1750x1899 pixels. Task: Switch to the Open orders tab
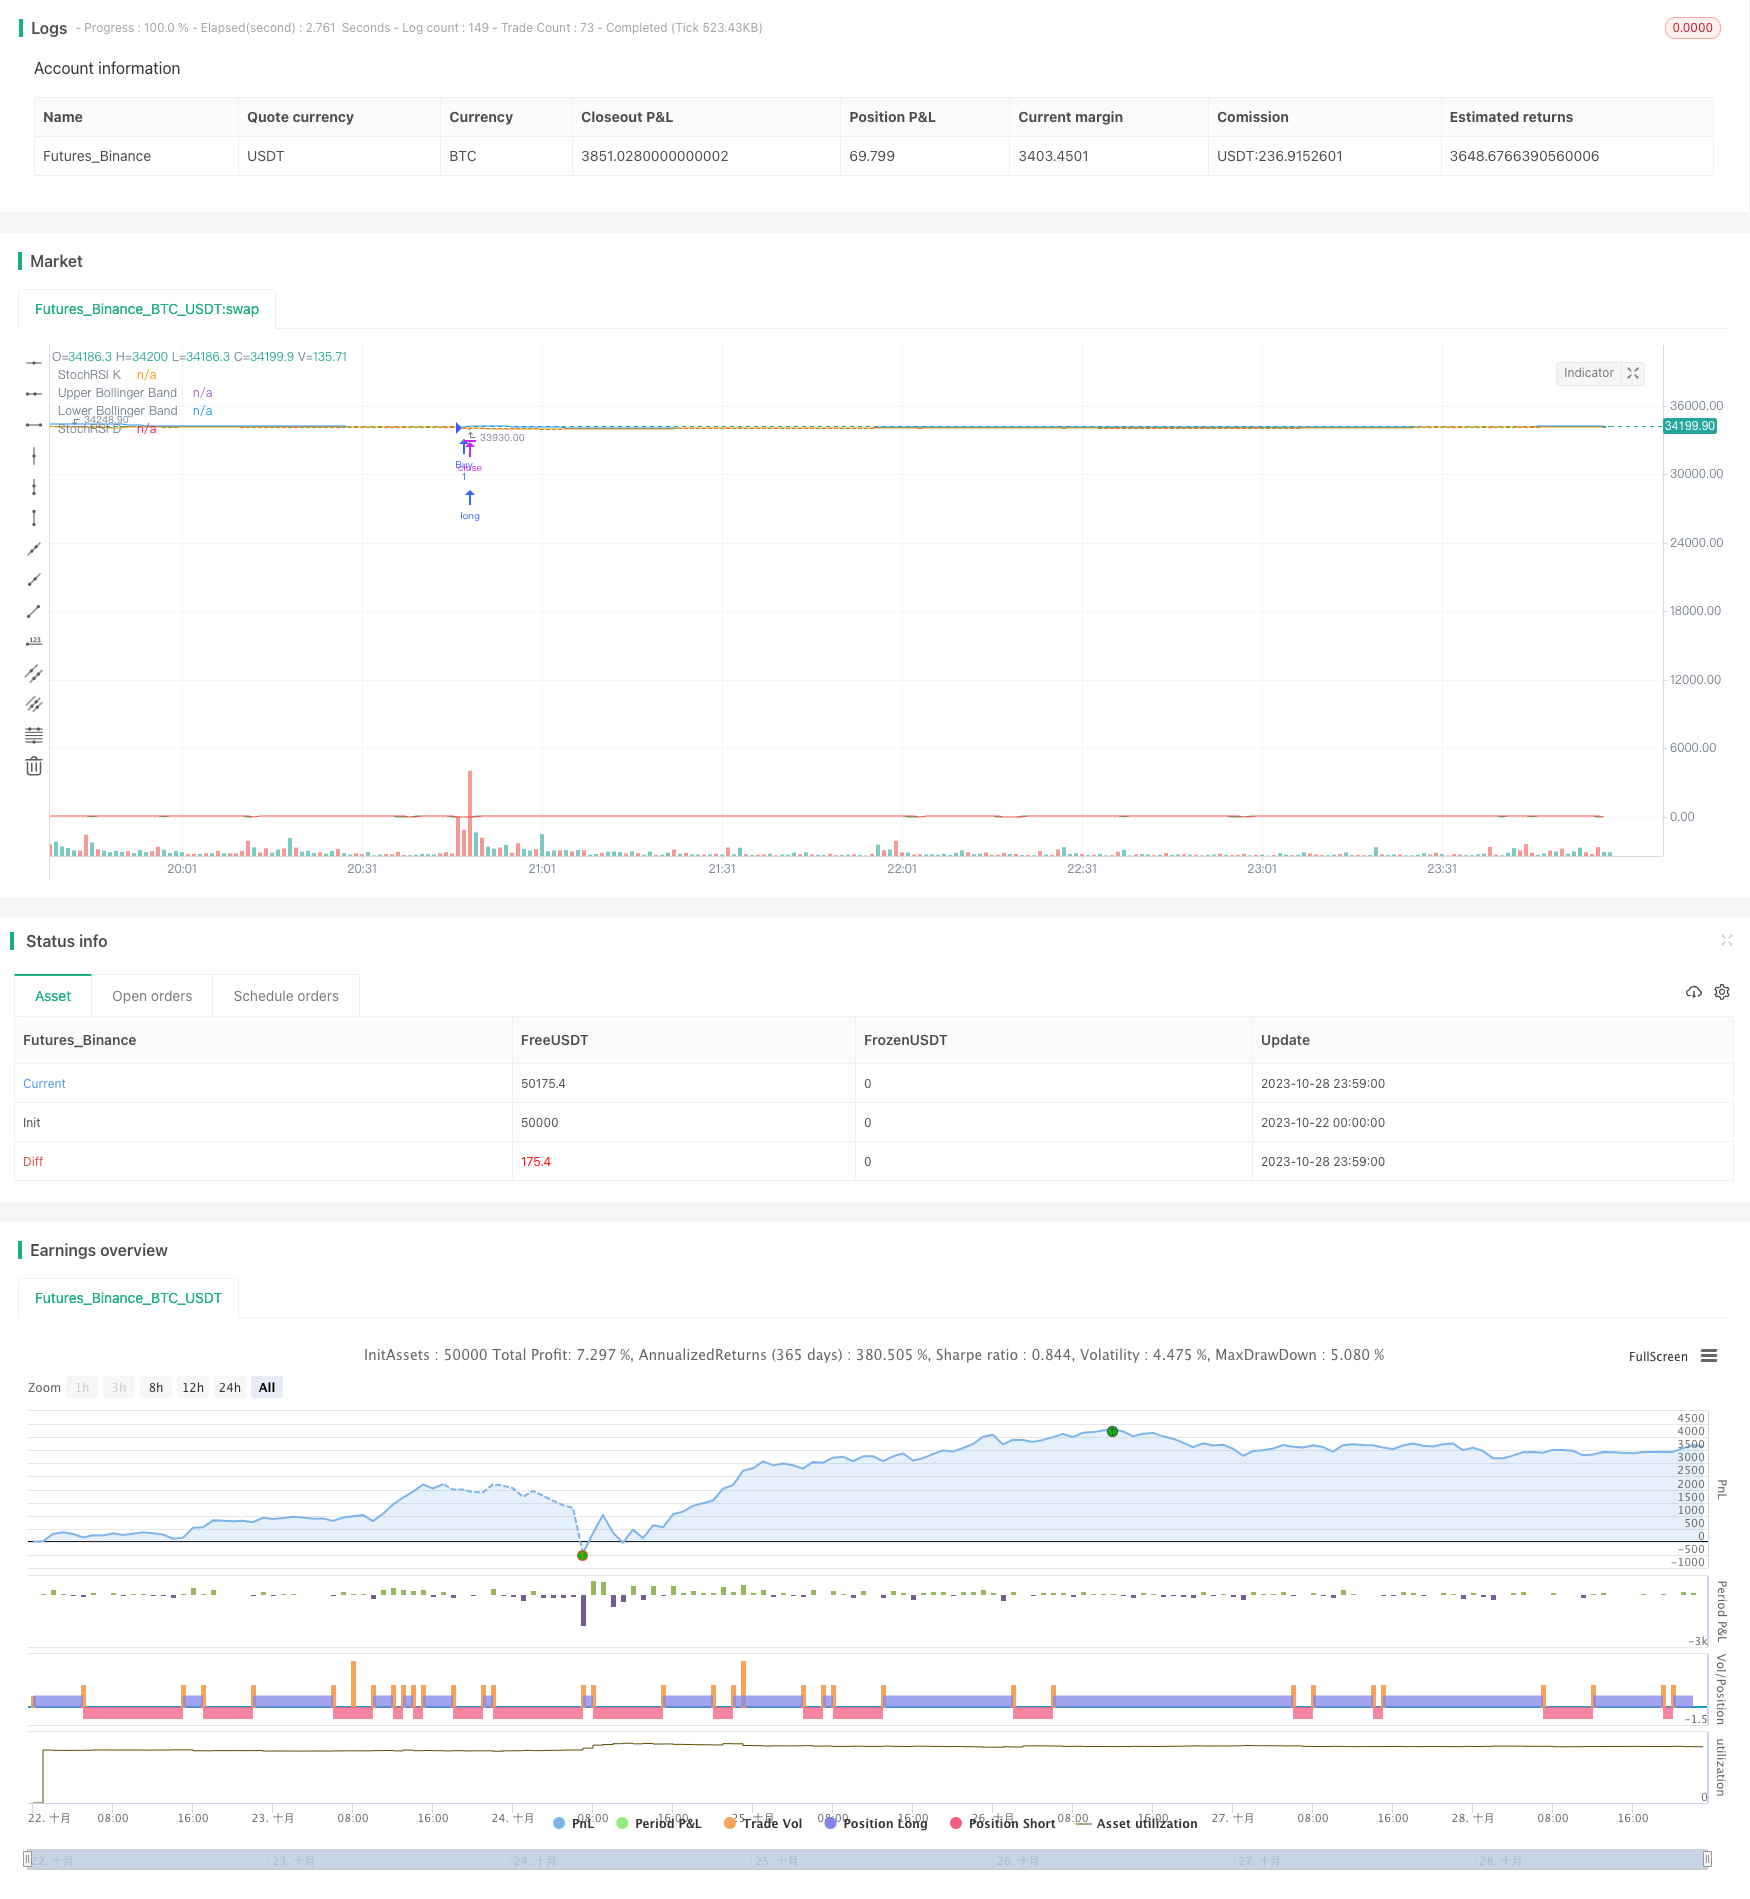152,996
